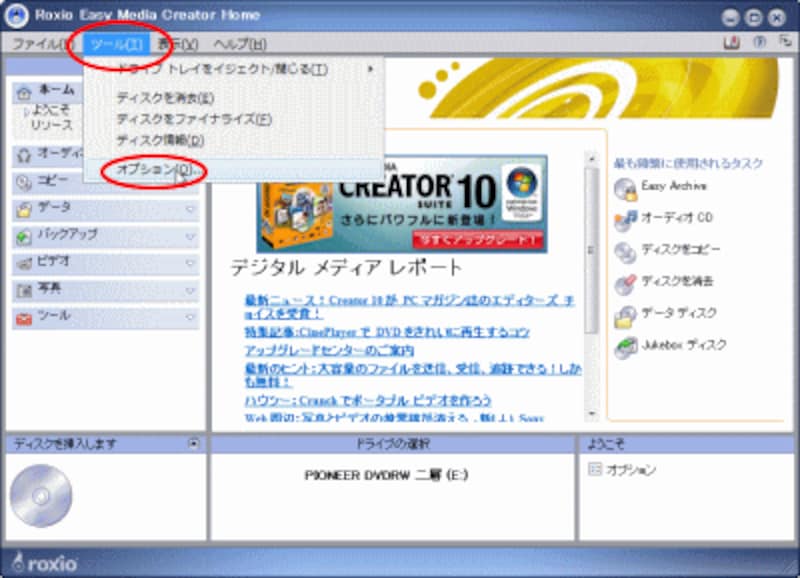The height and width of the screenshot is (578, 800).
Task: Open the 最新のヒント 大容量のファイル link
Action: [x=413, y=375]
